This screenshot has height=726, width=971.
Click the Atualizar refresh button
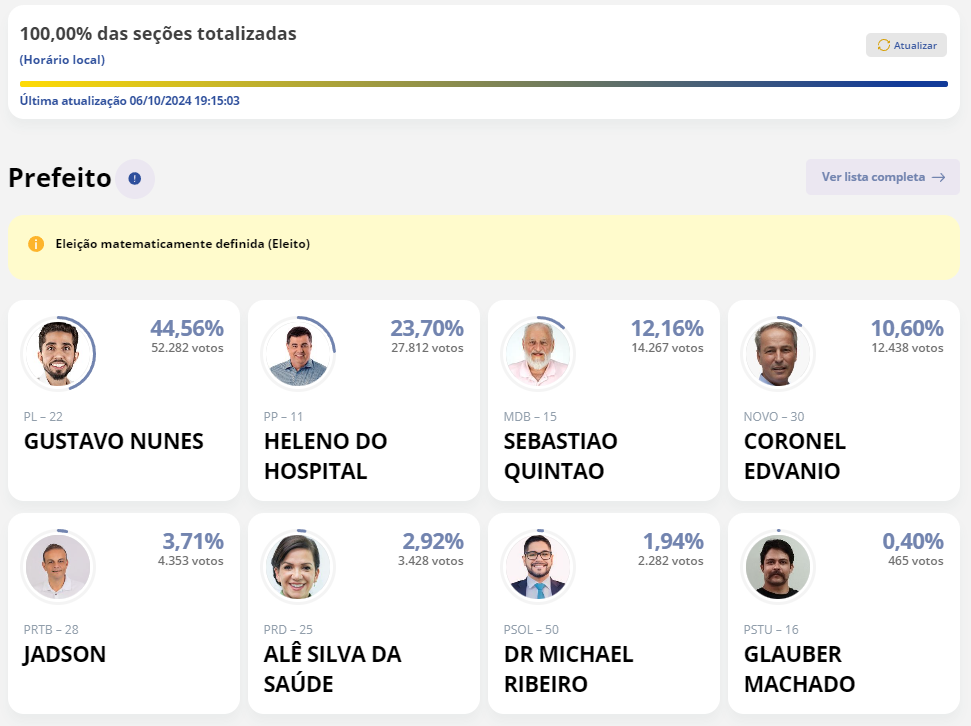coord(906,45)
